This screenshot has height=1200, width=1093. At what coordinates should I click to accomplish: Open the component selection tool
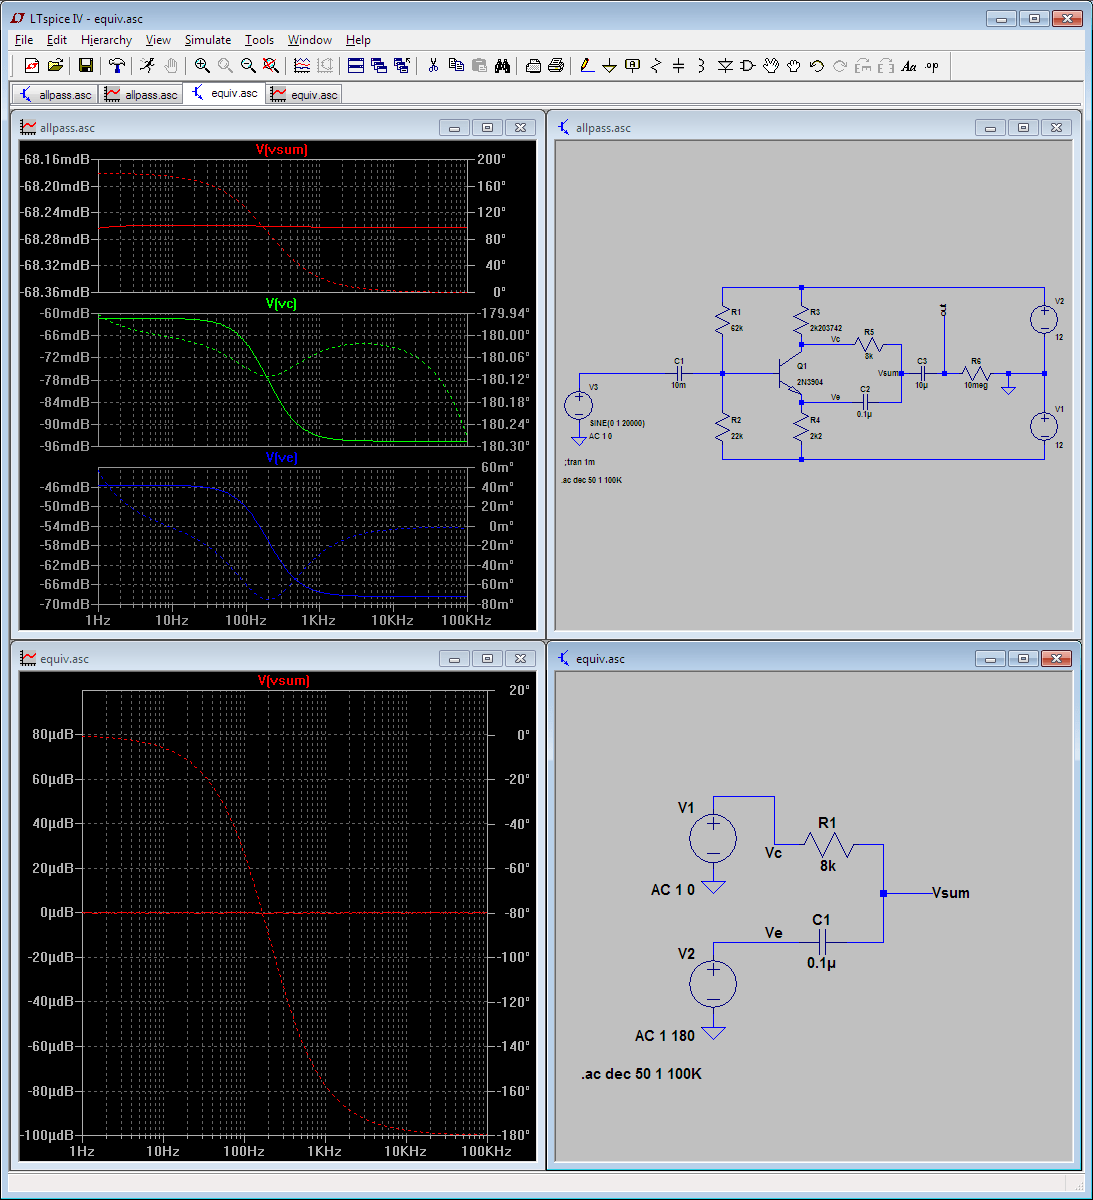[x=747, y=66]
